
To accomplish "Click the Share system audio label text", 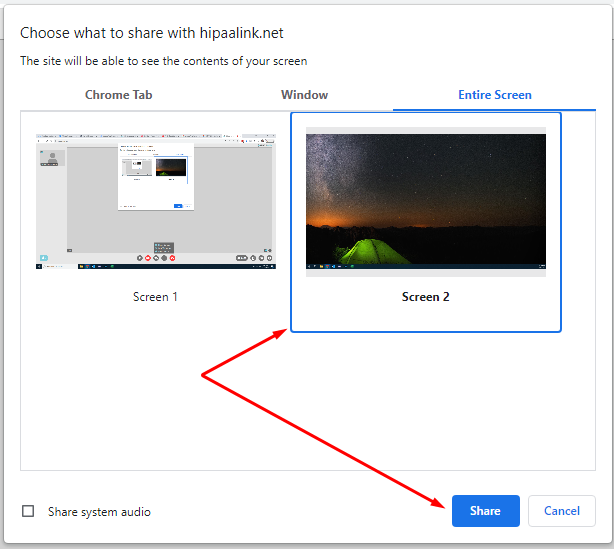I will [x=99, y=511].
